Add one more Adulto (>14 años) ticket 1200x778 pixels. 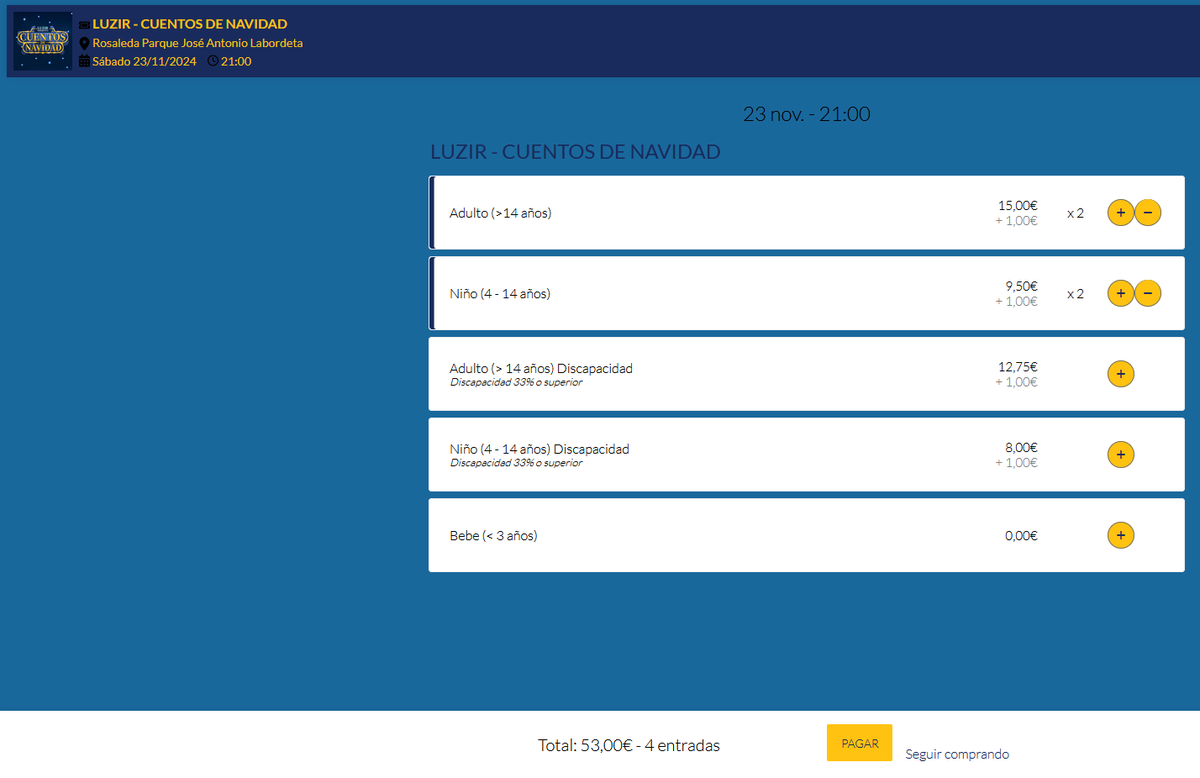tap(1121, 213)
